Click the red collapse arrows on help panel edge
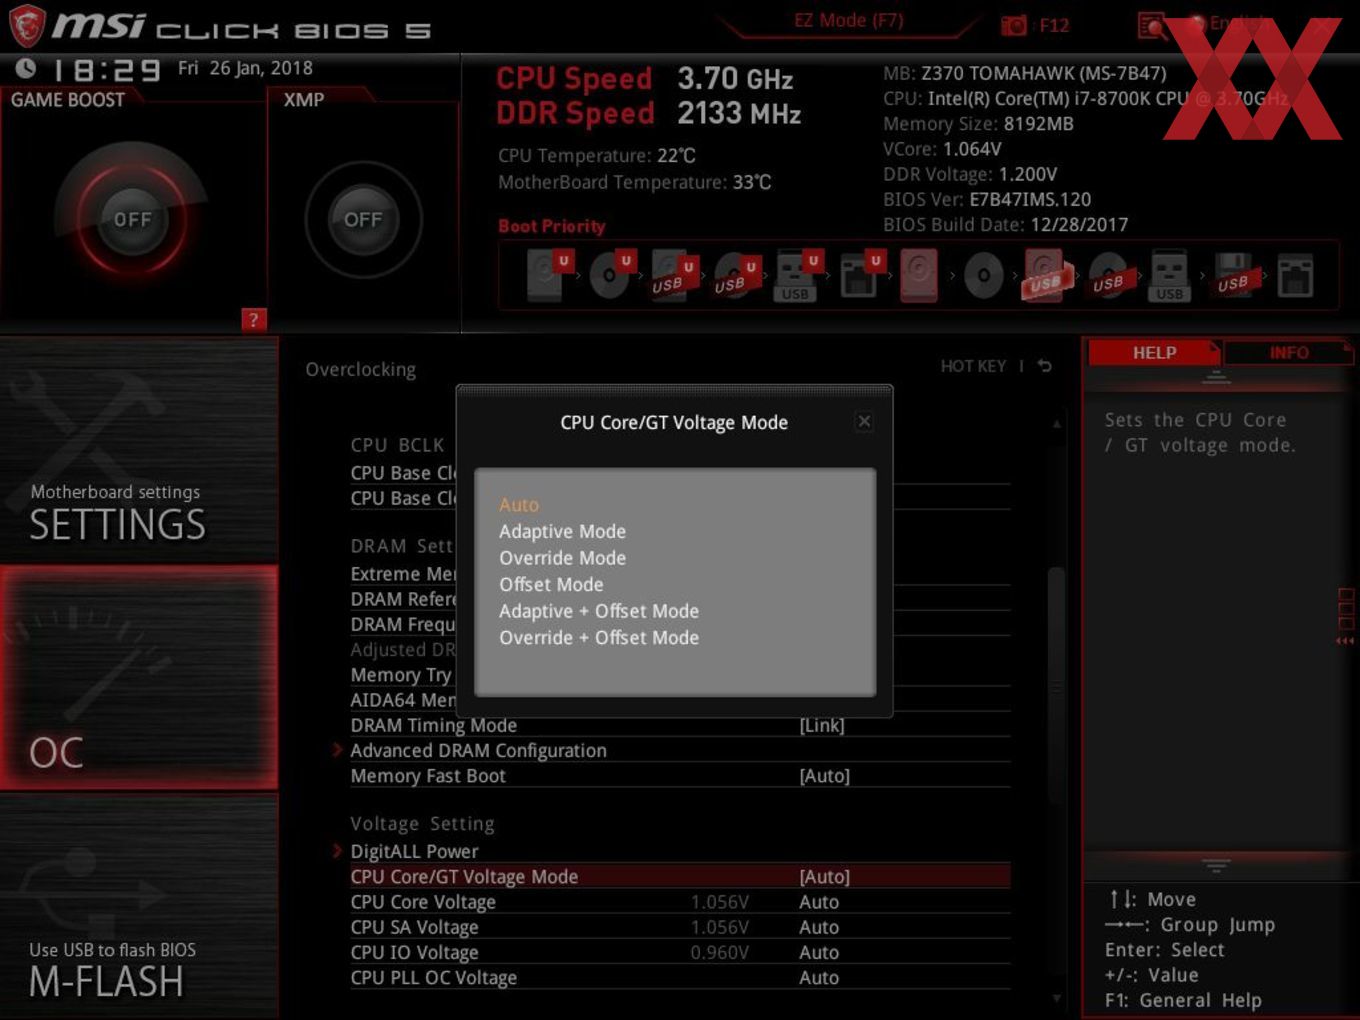Image resolution: width=1360 pixels, height=1020 pixels. click(1345, 641)
